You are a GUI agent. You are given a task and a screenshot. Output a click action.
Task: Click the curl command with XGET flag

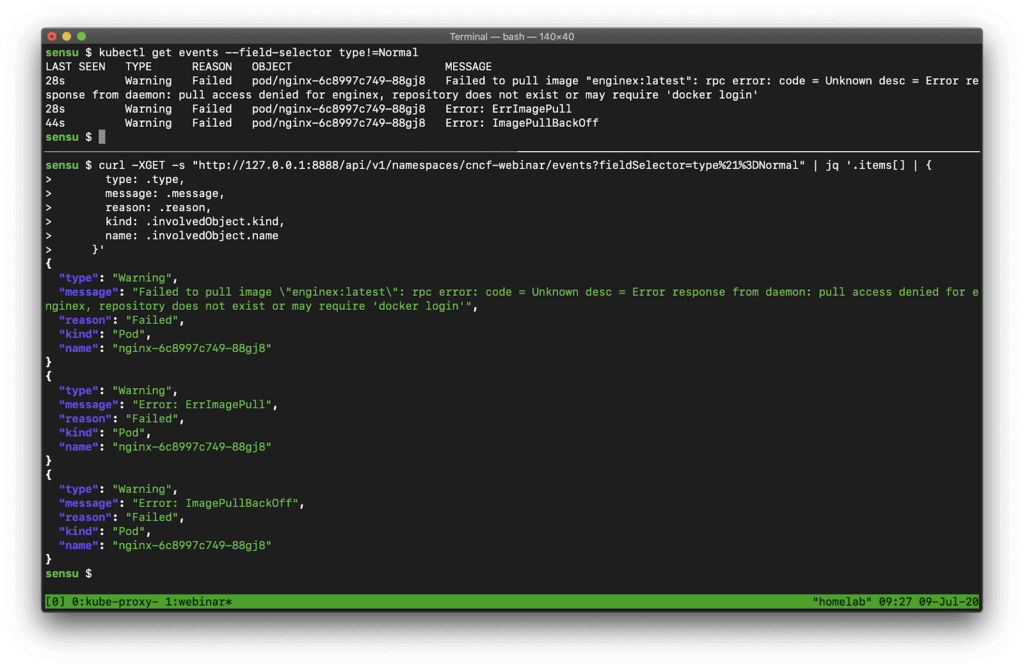coord(130,164)
